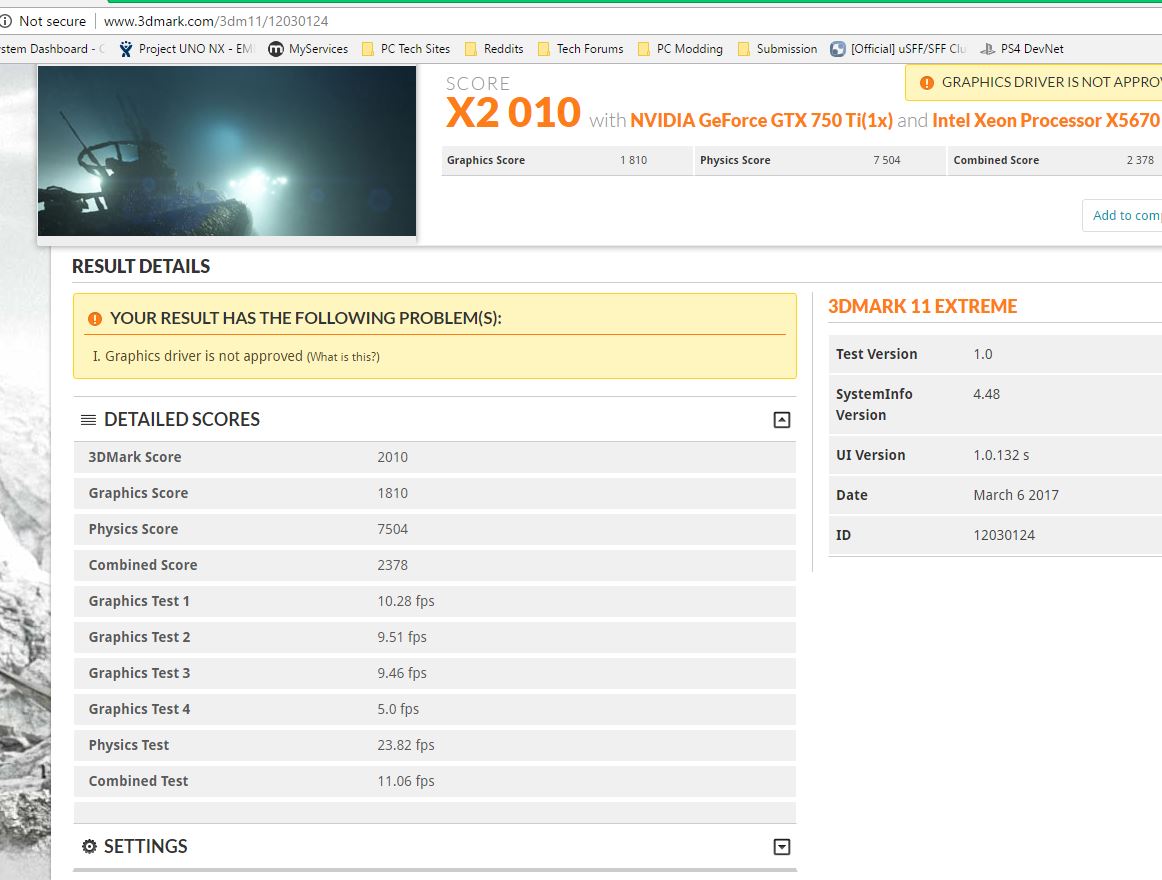Click the warning icon beside YOUR RESULT HAS PROBLEM(S)

pyautogui.click(x=95, y=319)
